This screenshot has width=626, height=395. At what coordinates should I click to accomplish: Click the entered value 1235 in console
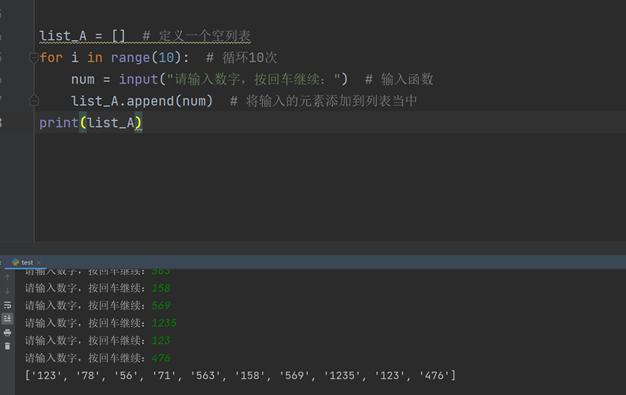[x=164, y=323]
